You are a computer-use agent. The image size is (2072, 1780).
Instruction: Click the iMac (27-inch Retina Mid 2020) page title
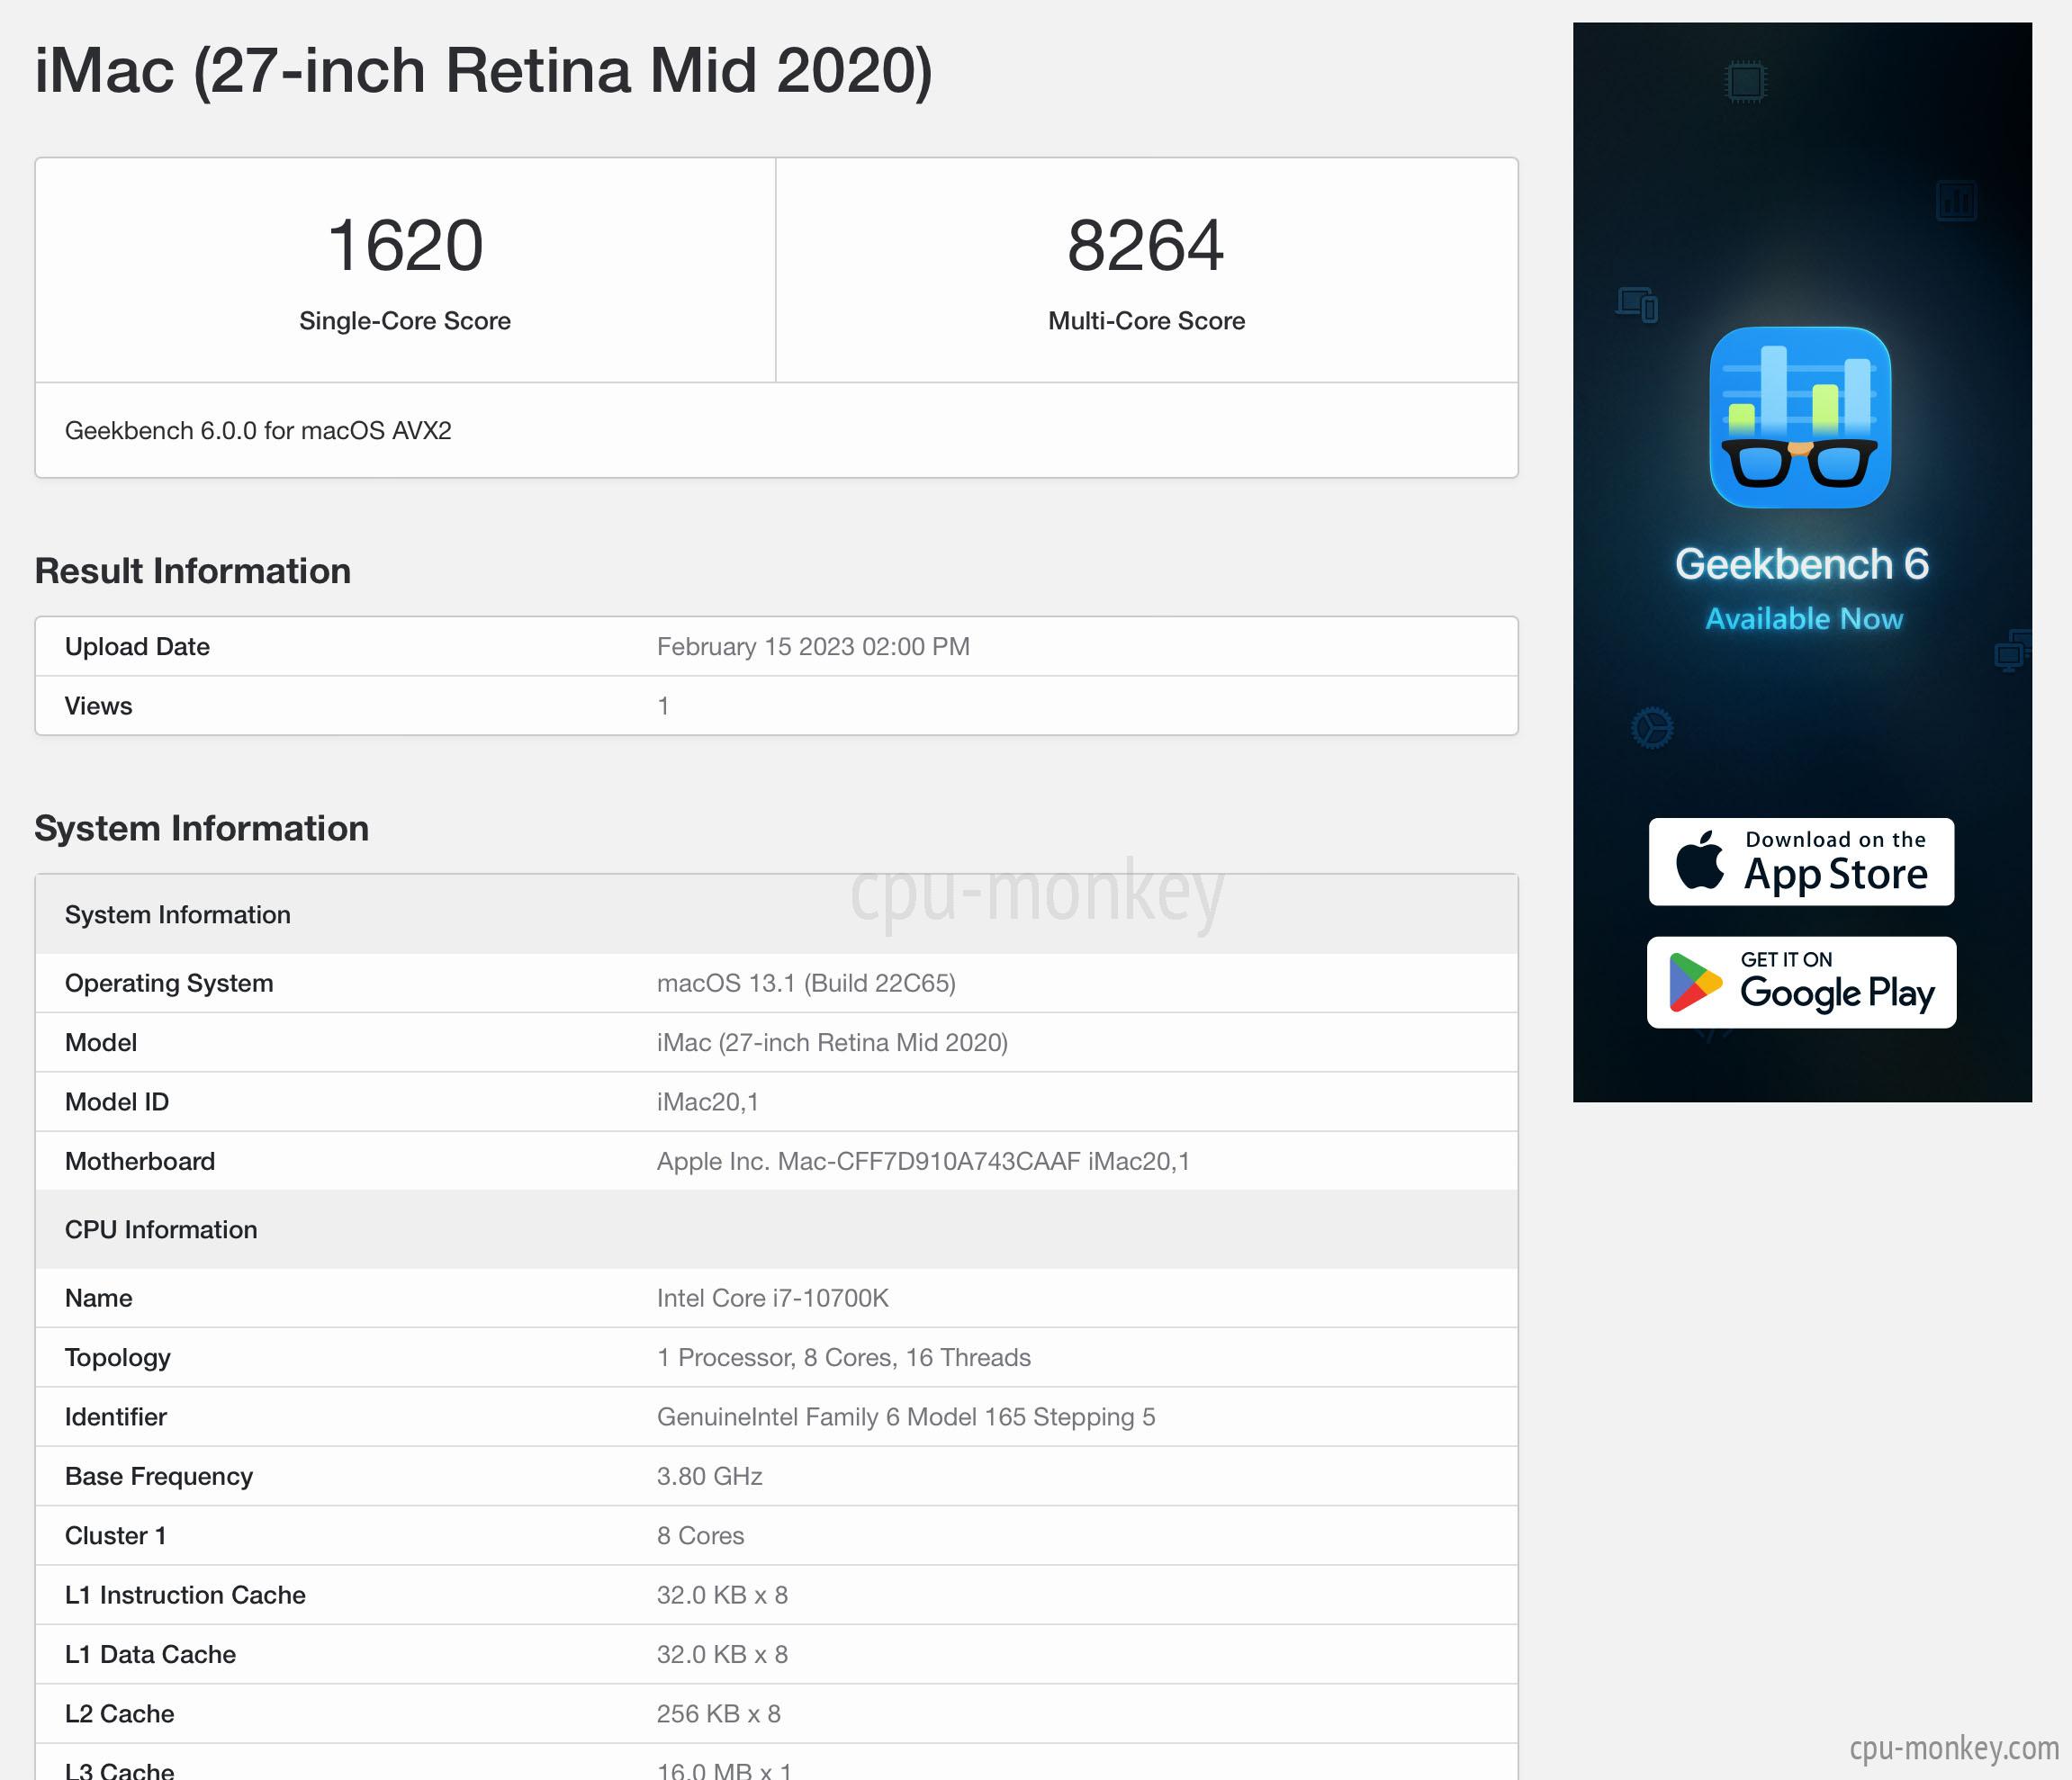point(484,71)
